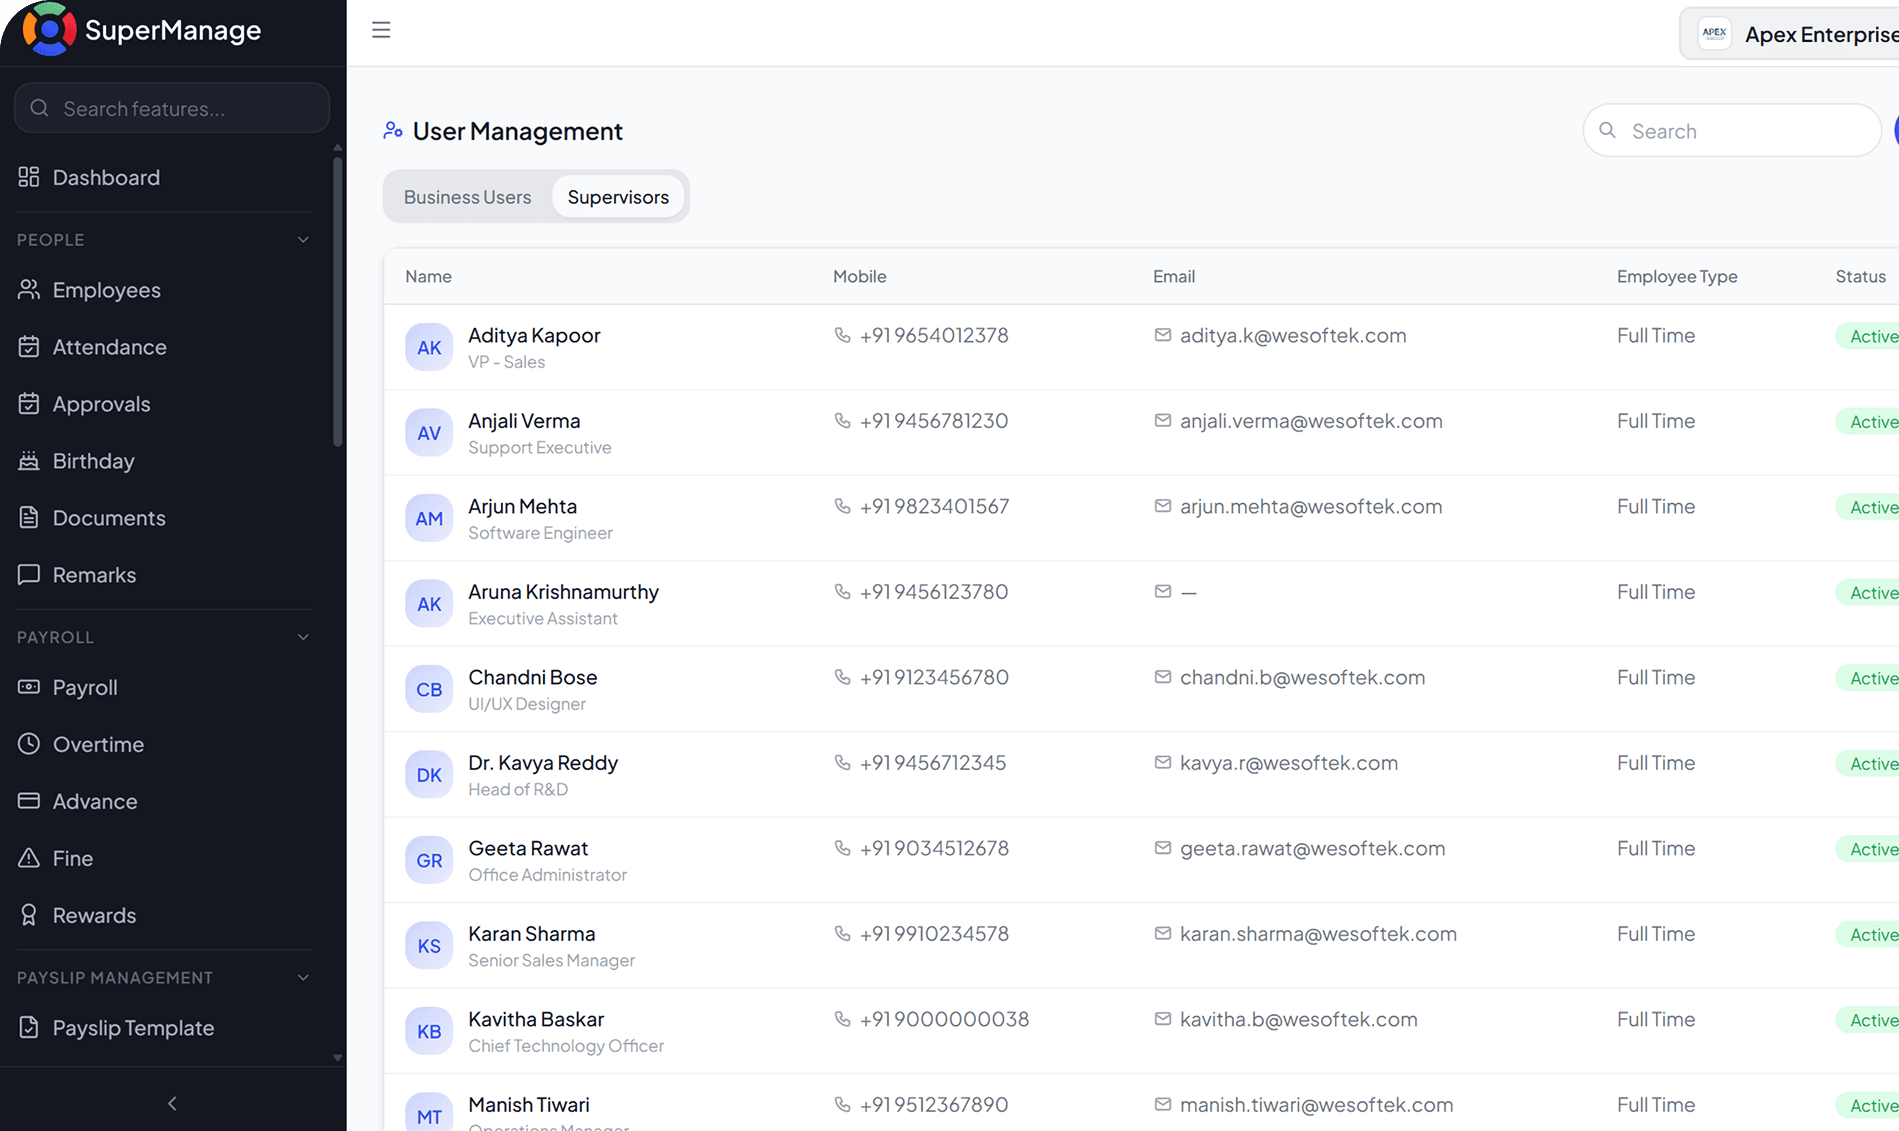Collapse the PAYROLL section
The width and height of the screenshot is (1899, 1131).
303,637
